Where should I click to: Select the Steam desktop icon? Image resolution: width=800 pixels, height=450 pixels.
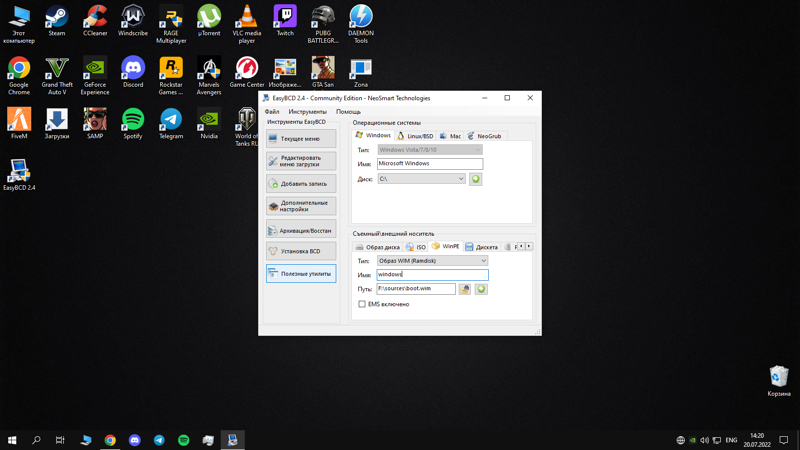click(x=57, y=21)
